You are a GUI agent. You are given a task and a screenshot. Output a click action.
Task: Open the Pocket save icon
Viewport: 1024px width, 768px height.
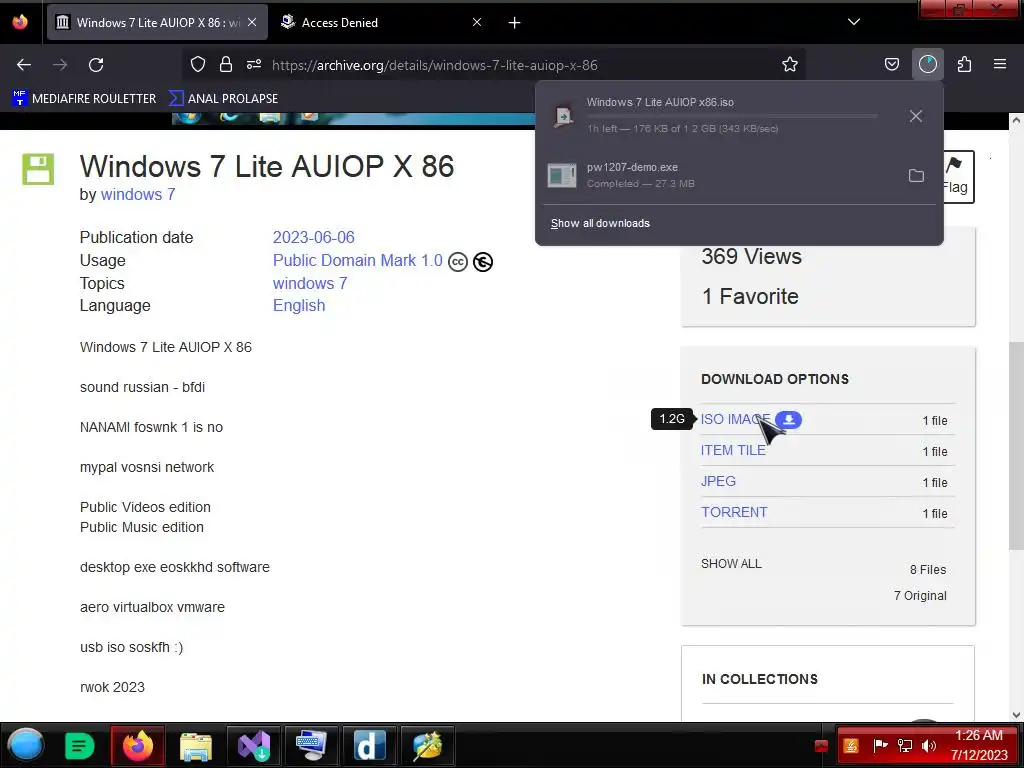pos(891,64)
